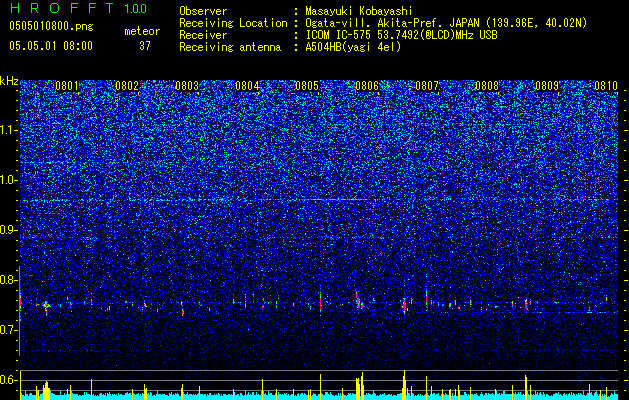Click the 0803 time marker

click(187, 86)
